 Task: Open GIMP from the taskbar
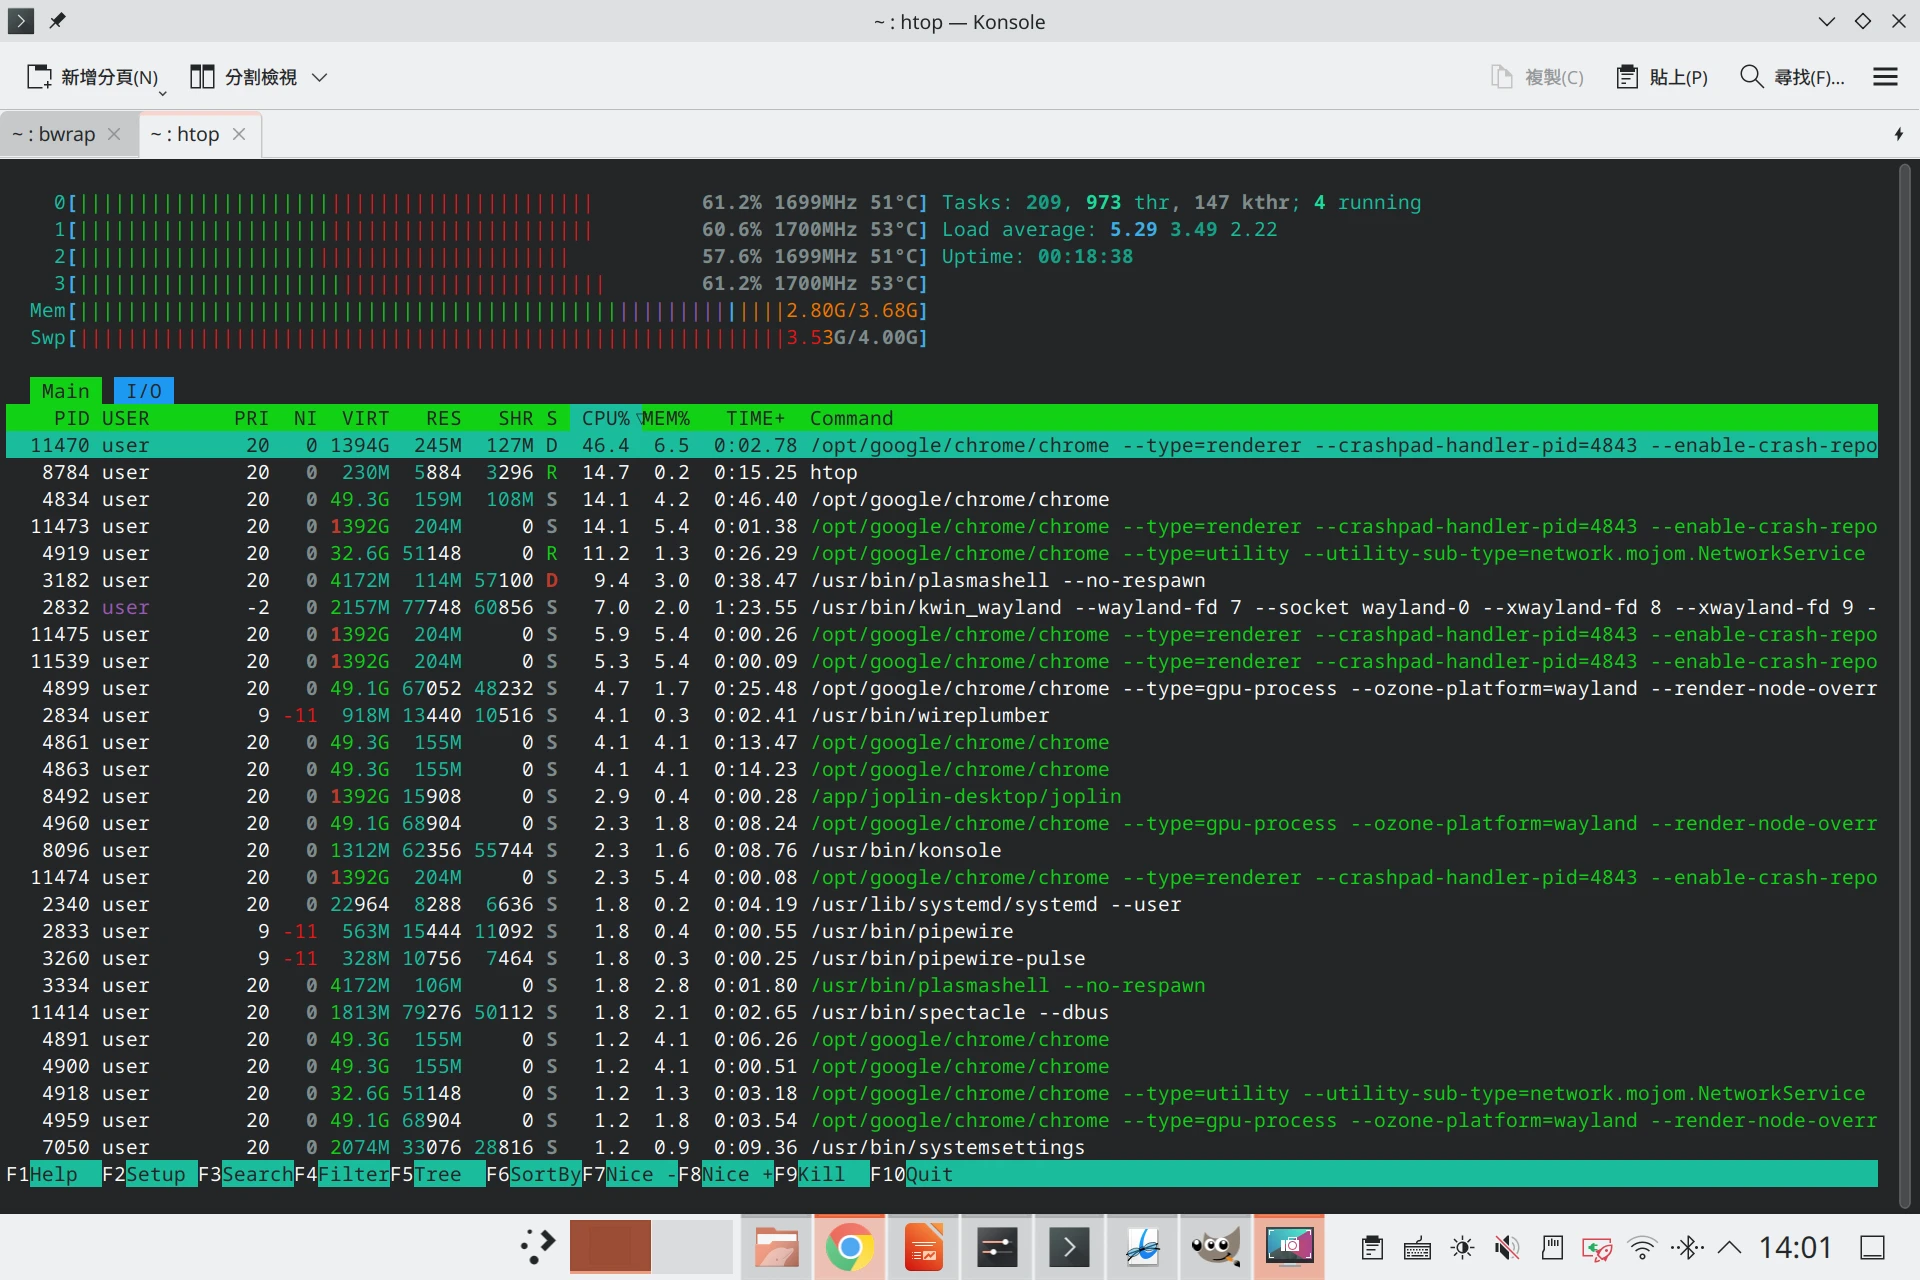tap(1214, 1247)
